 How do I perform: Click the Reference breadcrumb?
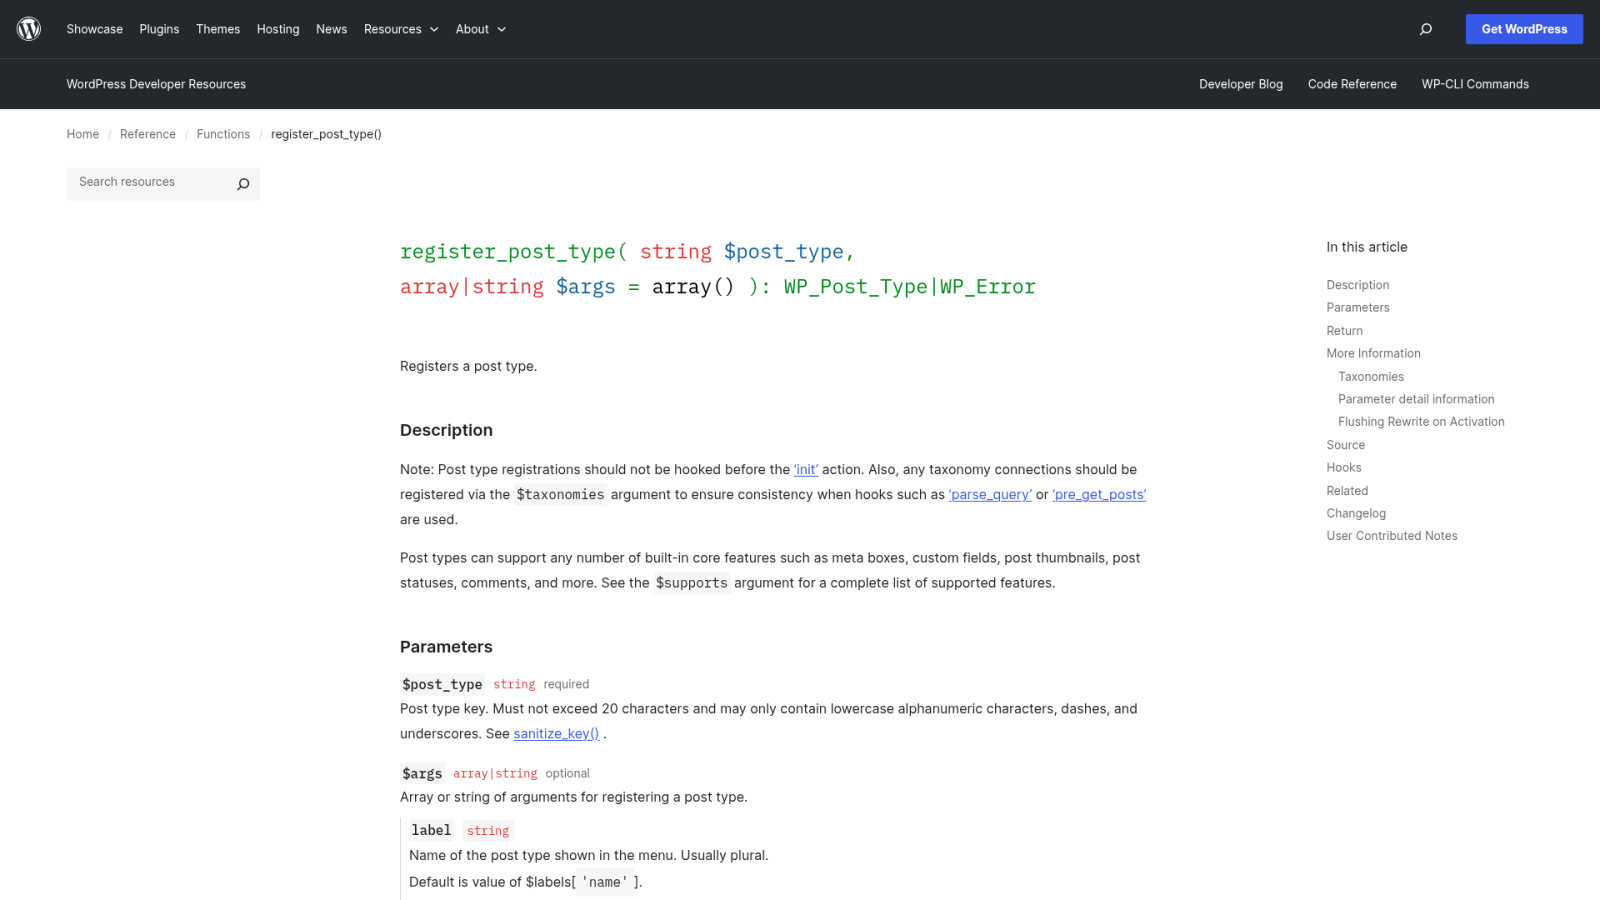pos(148,134)
